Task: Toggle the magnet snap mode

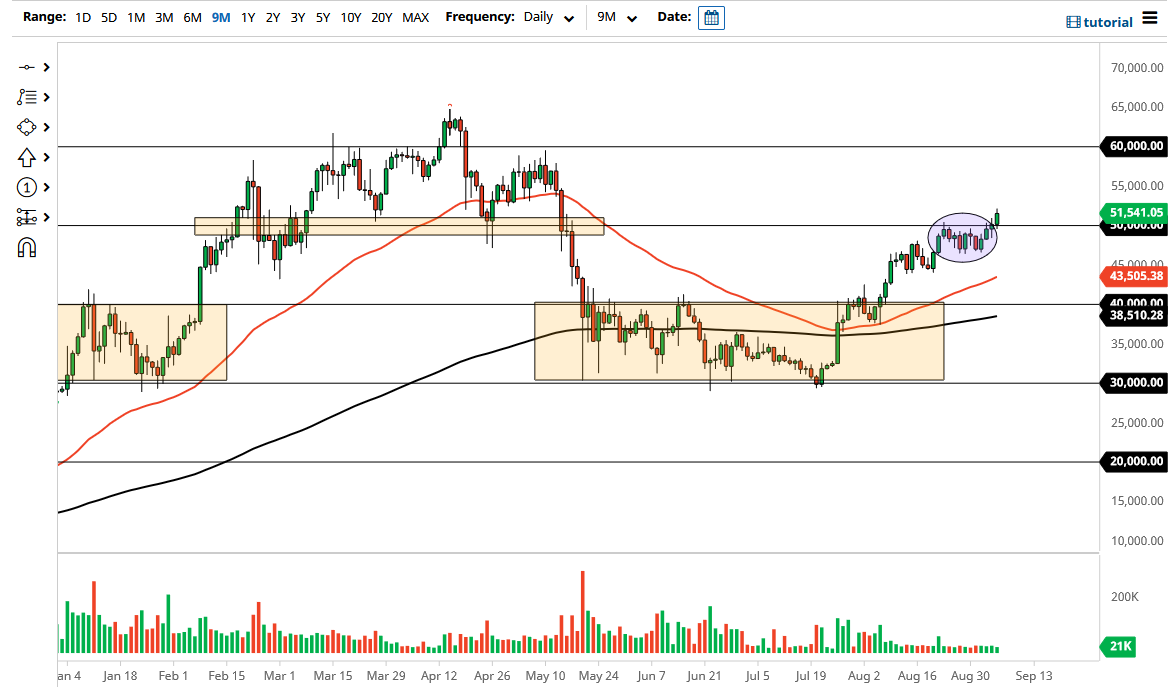Action: 27,247
